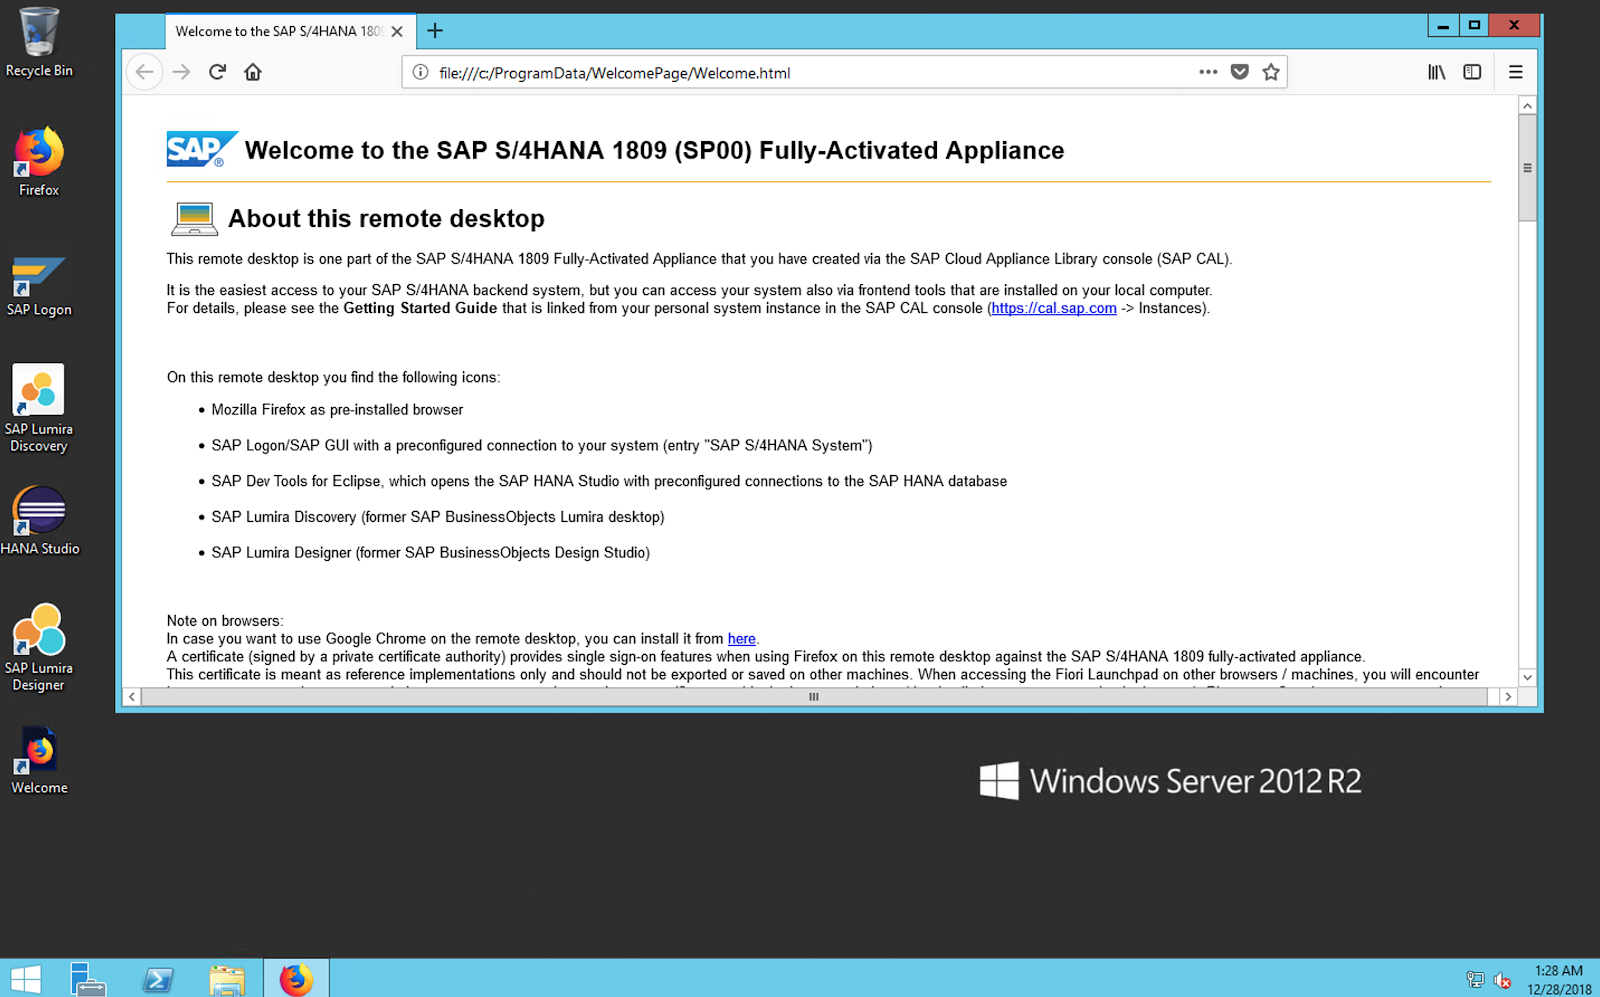The width and height of the screenshot is (1600, 997).
Task: Open the https://cal.sap.com link
Action: pyautogui.click(x=1054, y=308)
